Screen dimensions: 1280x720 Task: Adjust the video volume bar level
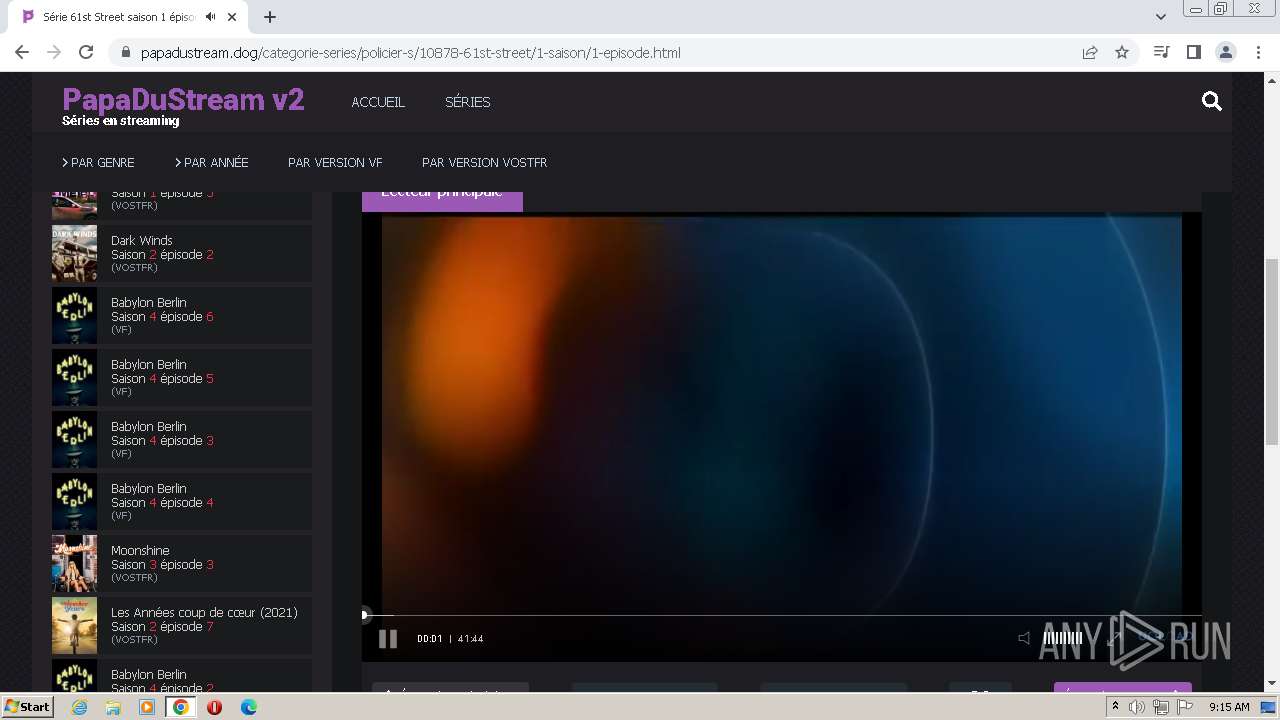point(1062,638)
